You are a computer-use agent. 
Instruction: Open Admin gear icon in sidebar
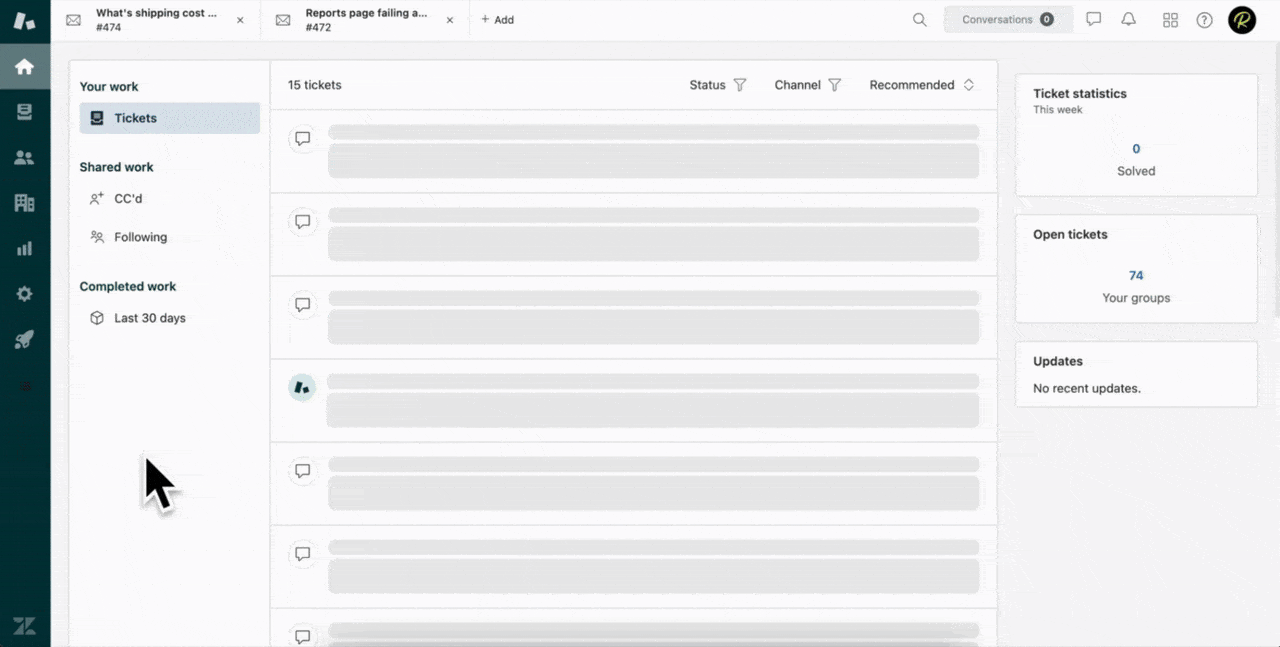25,294
